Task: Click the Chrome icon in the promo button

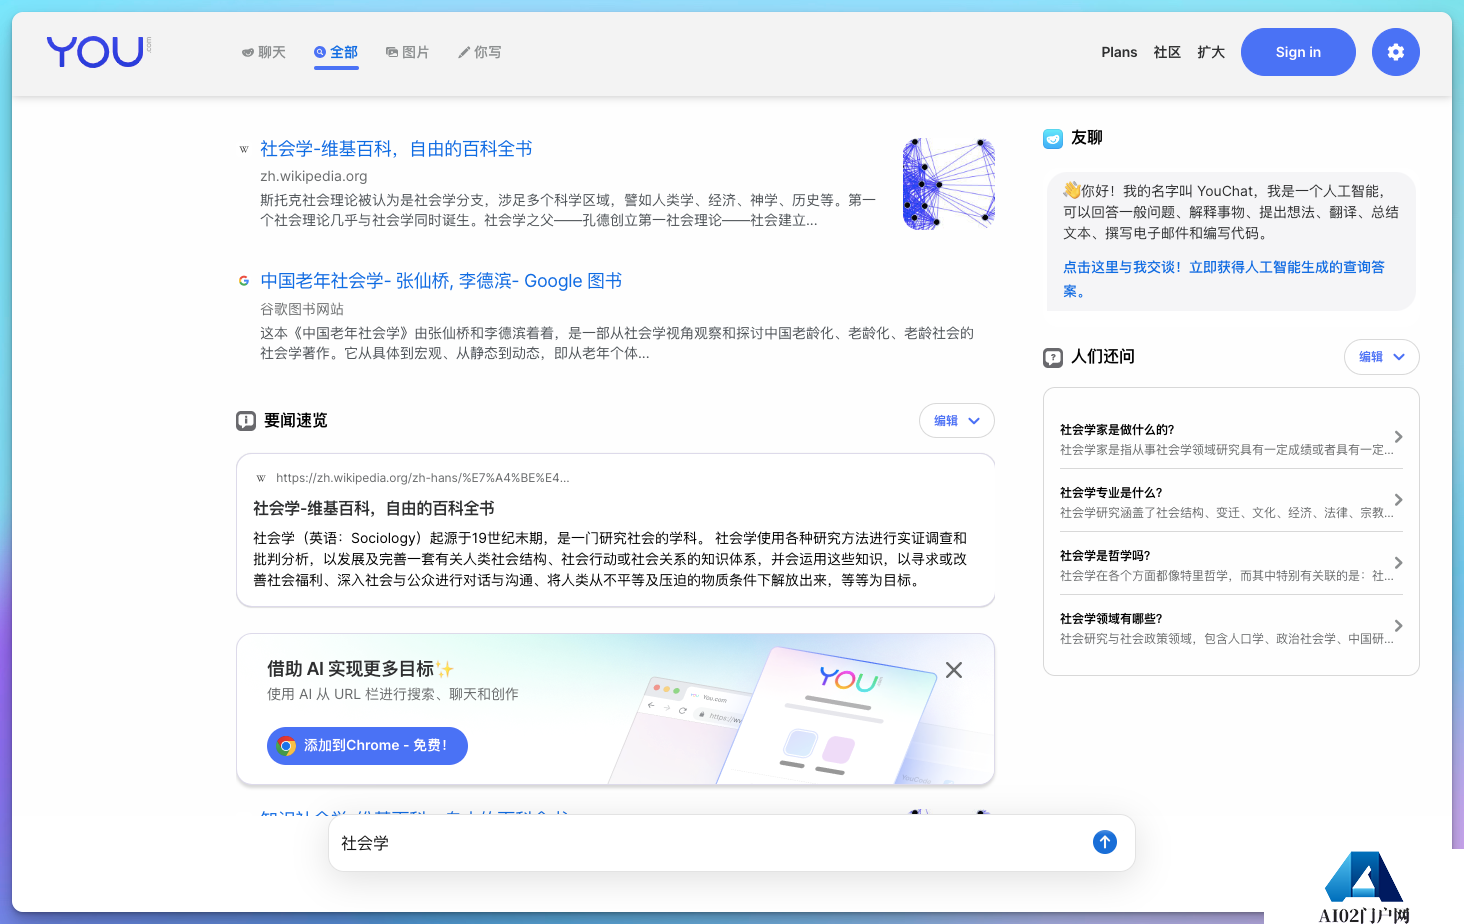Action: pos(287,746)
